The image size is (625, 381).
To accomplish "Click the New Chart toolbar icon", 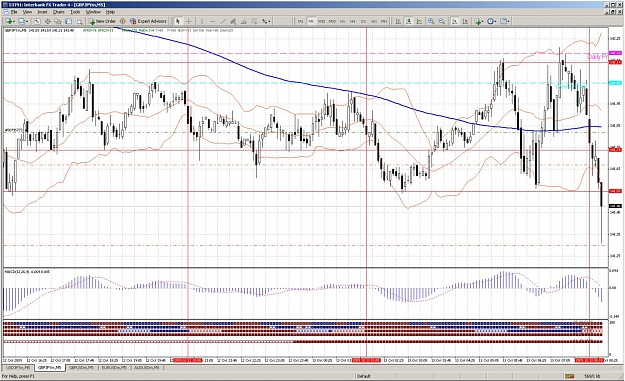I will [x=9, y=21].
